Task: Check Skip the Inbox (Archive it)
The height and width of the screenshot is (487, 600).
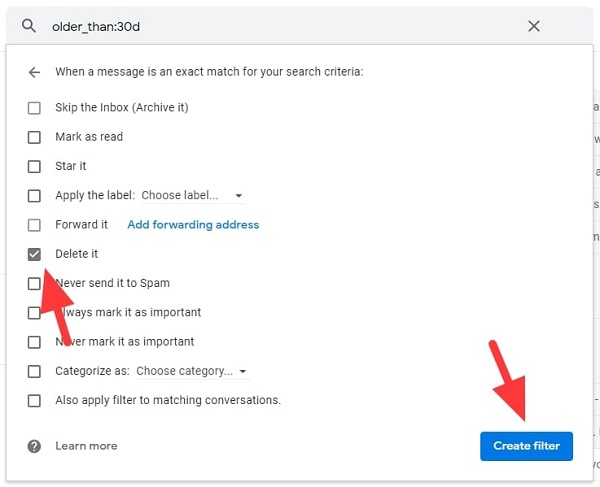Action: tap(35, 108)
